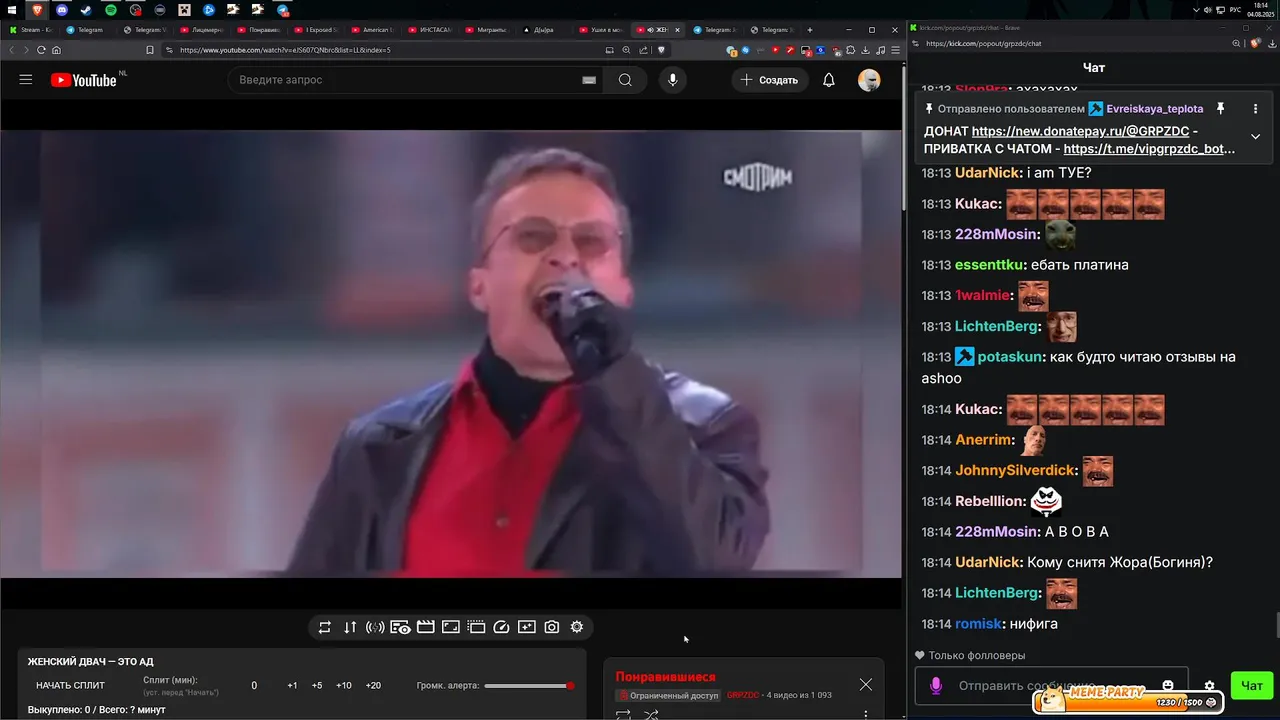Open the gear settings in player toolbar

577,627
